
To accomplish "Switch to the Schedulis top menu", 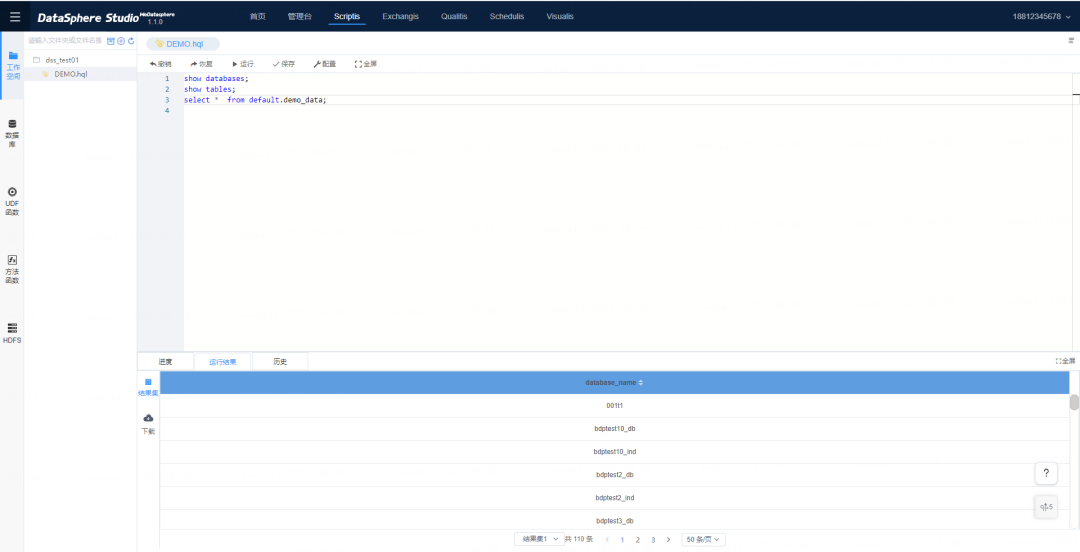I will (506, 17).
